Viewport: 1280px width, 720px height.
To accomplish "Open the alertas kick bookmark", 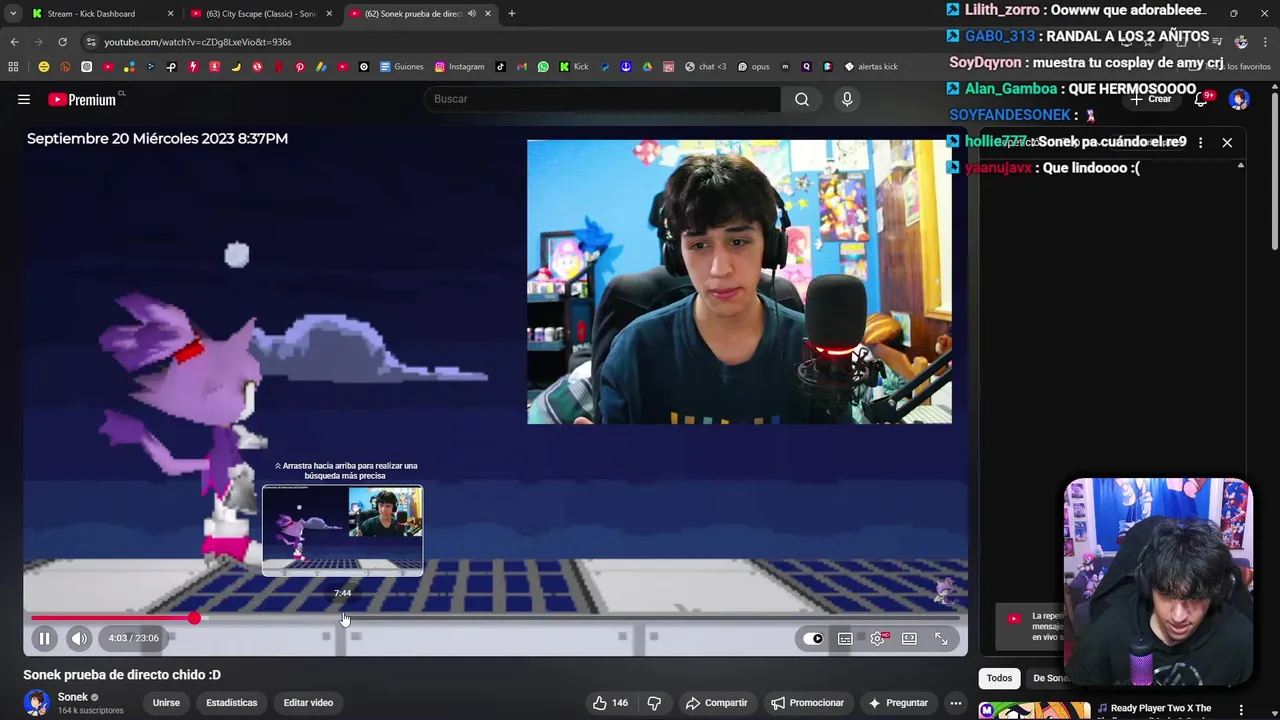I will click(871, 67).
